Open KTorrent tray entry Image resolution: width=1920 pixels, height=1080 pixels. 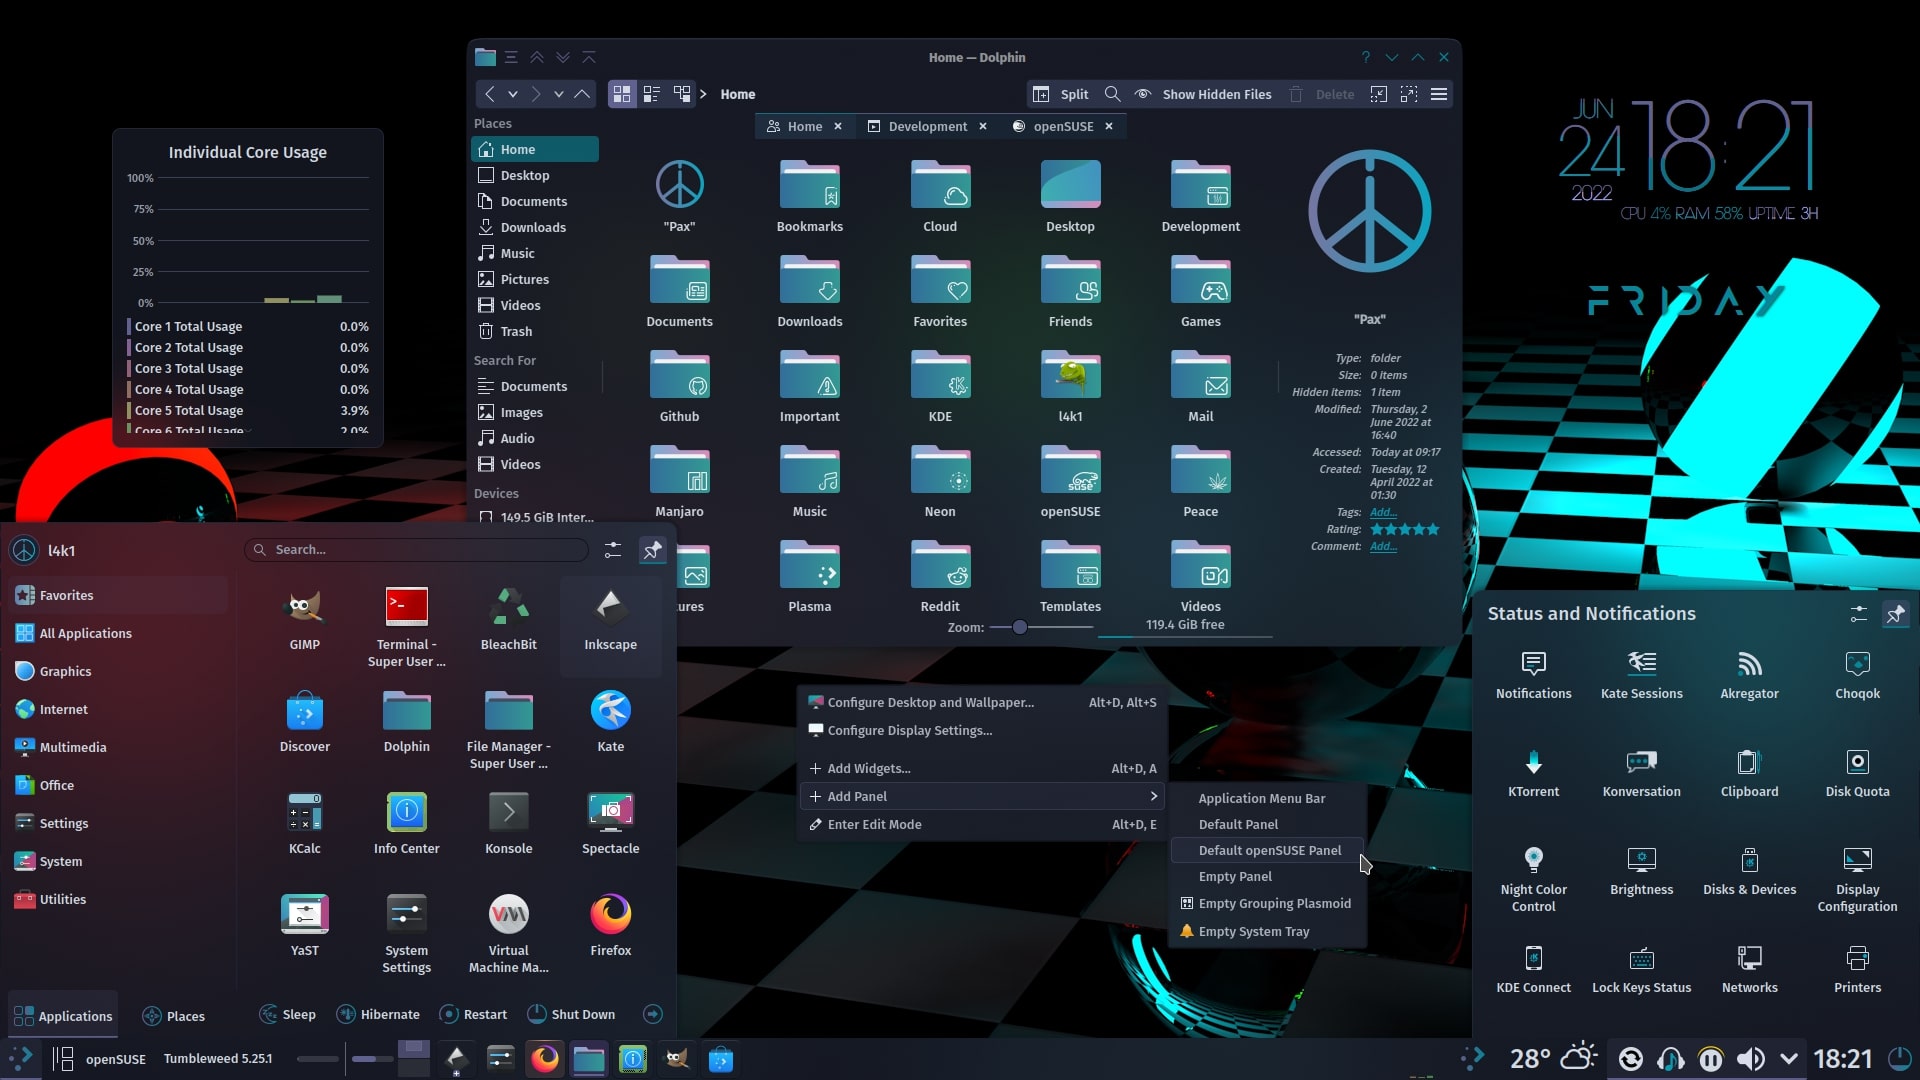(1533, 773)
